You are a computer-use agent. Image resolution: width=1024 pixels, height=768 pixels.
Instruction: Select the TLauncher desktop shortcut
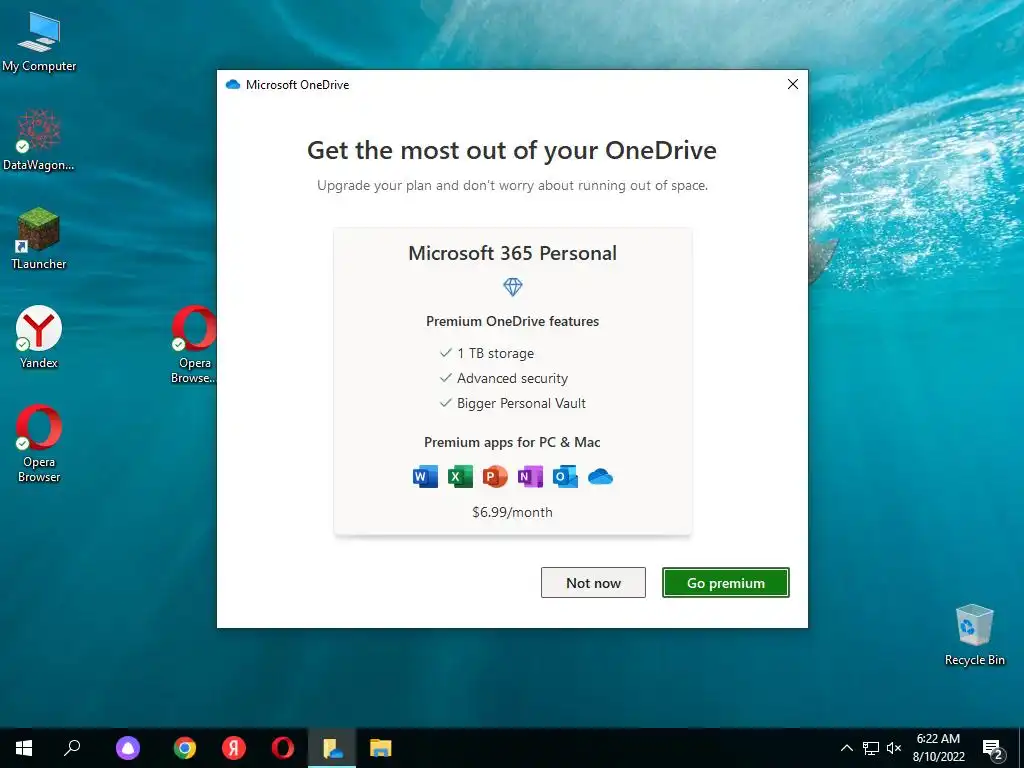click(x=39, y=238)
